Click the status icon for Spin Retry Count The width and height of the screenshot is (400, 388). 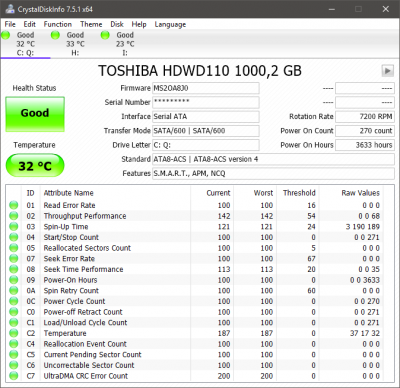[x=14, y=291]
